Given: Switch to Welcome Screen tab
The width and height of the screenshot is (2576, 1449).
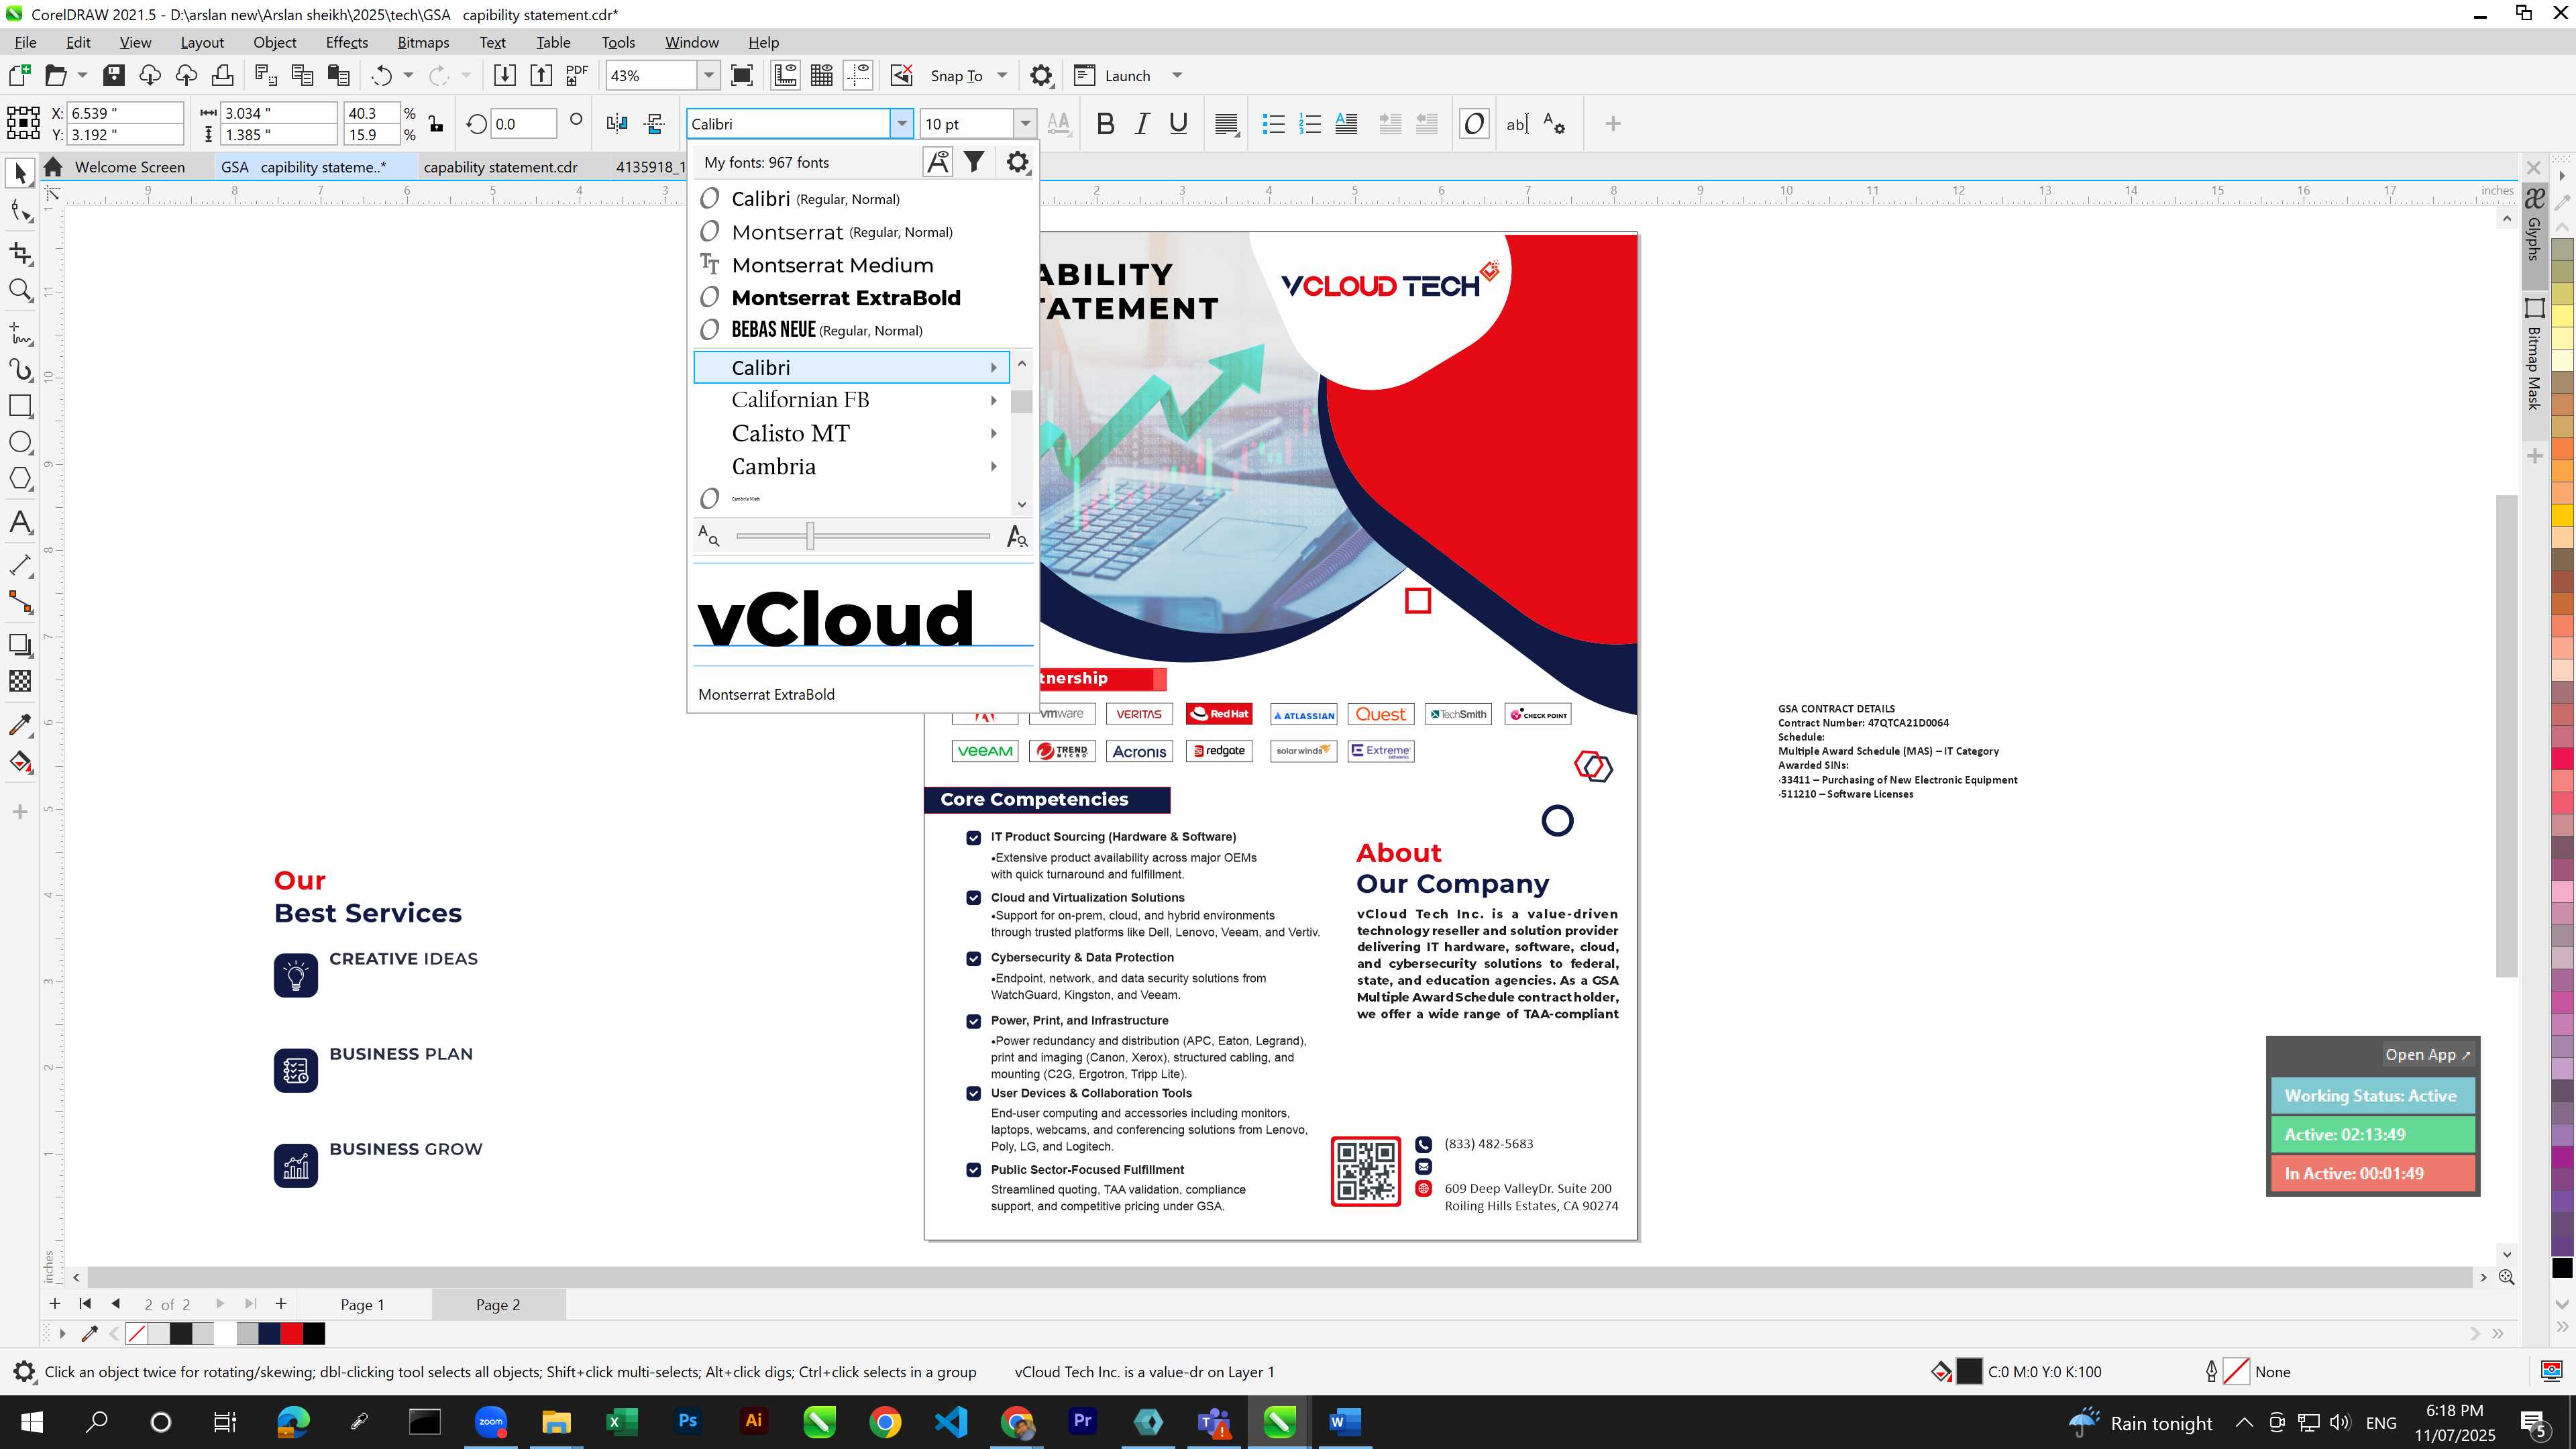Looking at the screenshot, I should [129, 167].
